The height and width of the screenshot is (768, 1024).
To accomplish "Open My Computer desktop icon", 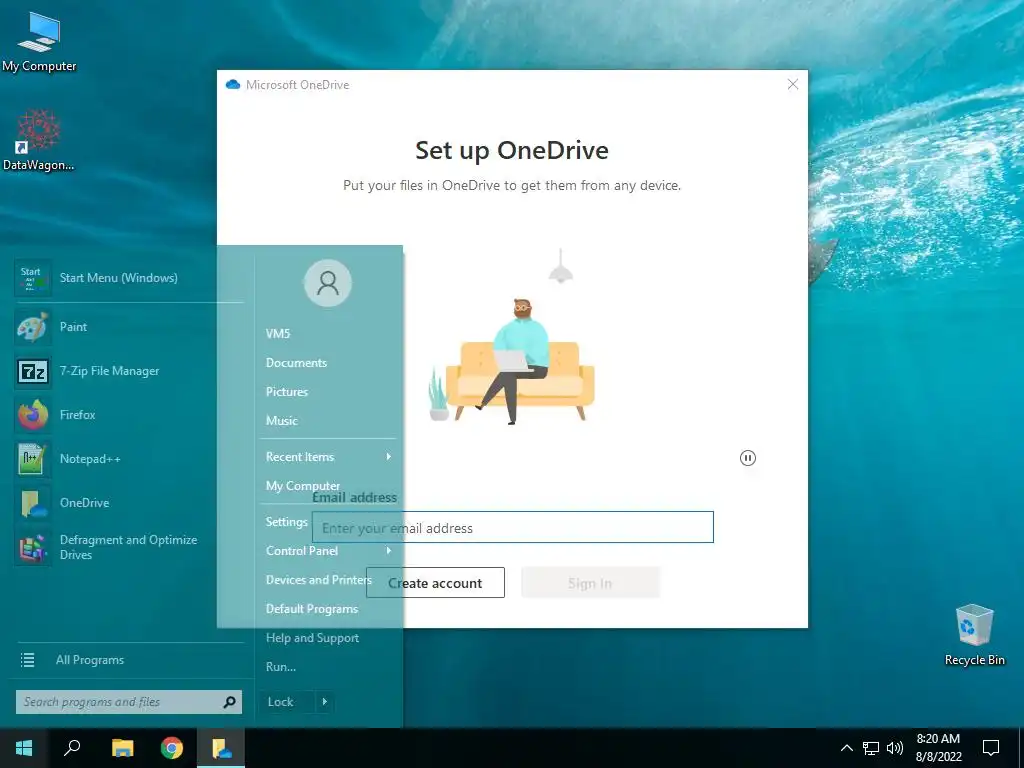I will click(39, 41).
